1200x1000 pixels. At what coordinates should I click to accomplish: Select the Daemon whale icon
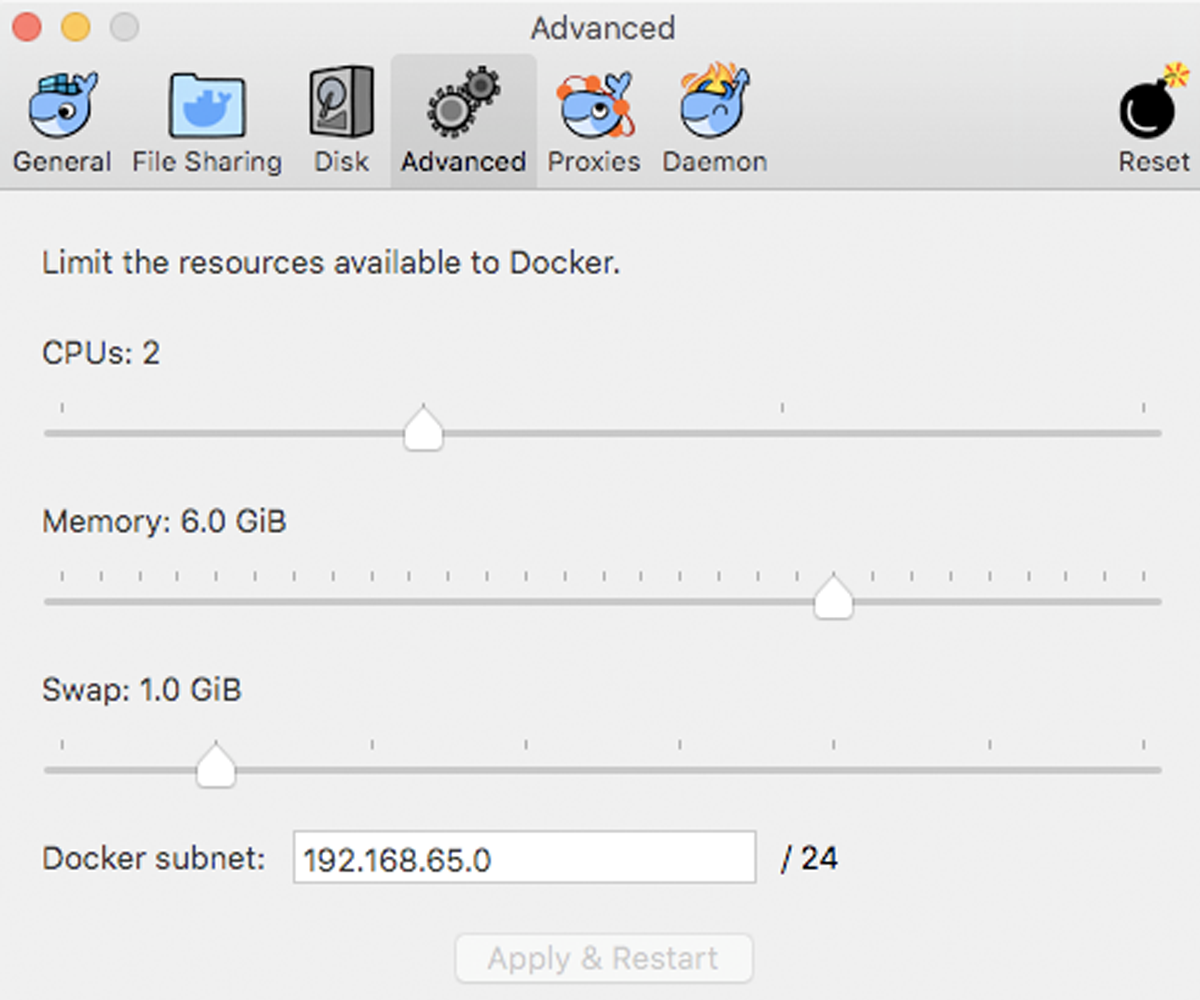[x=714, y=103]
